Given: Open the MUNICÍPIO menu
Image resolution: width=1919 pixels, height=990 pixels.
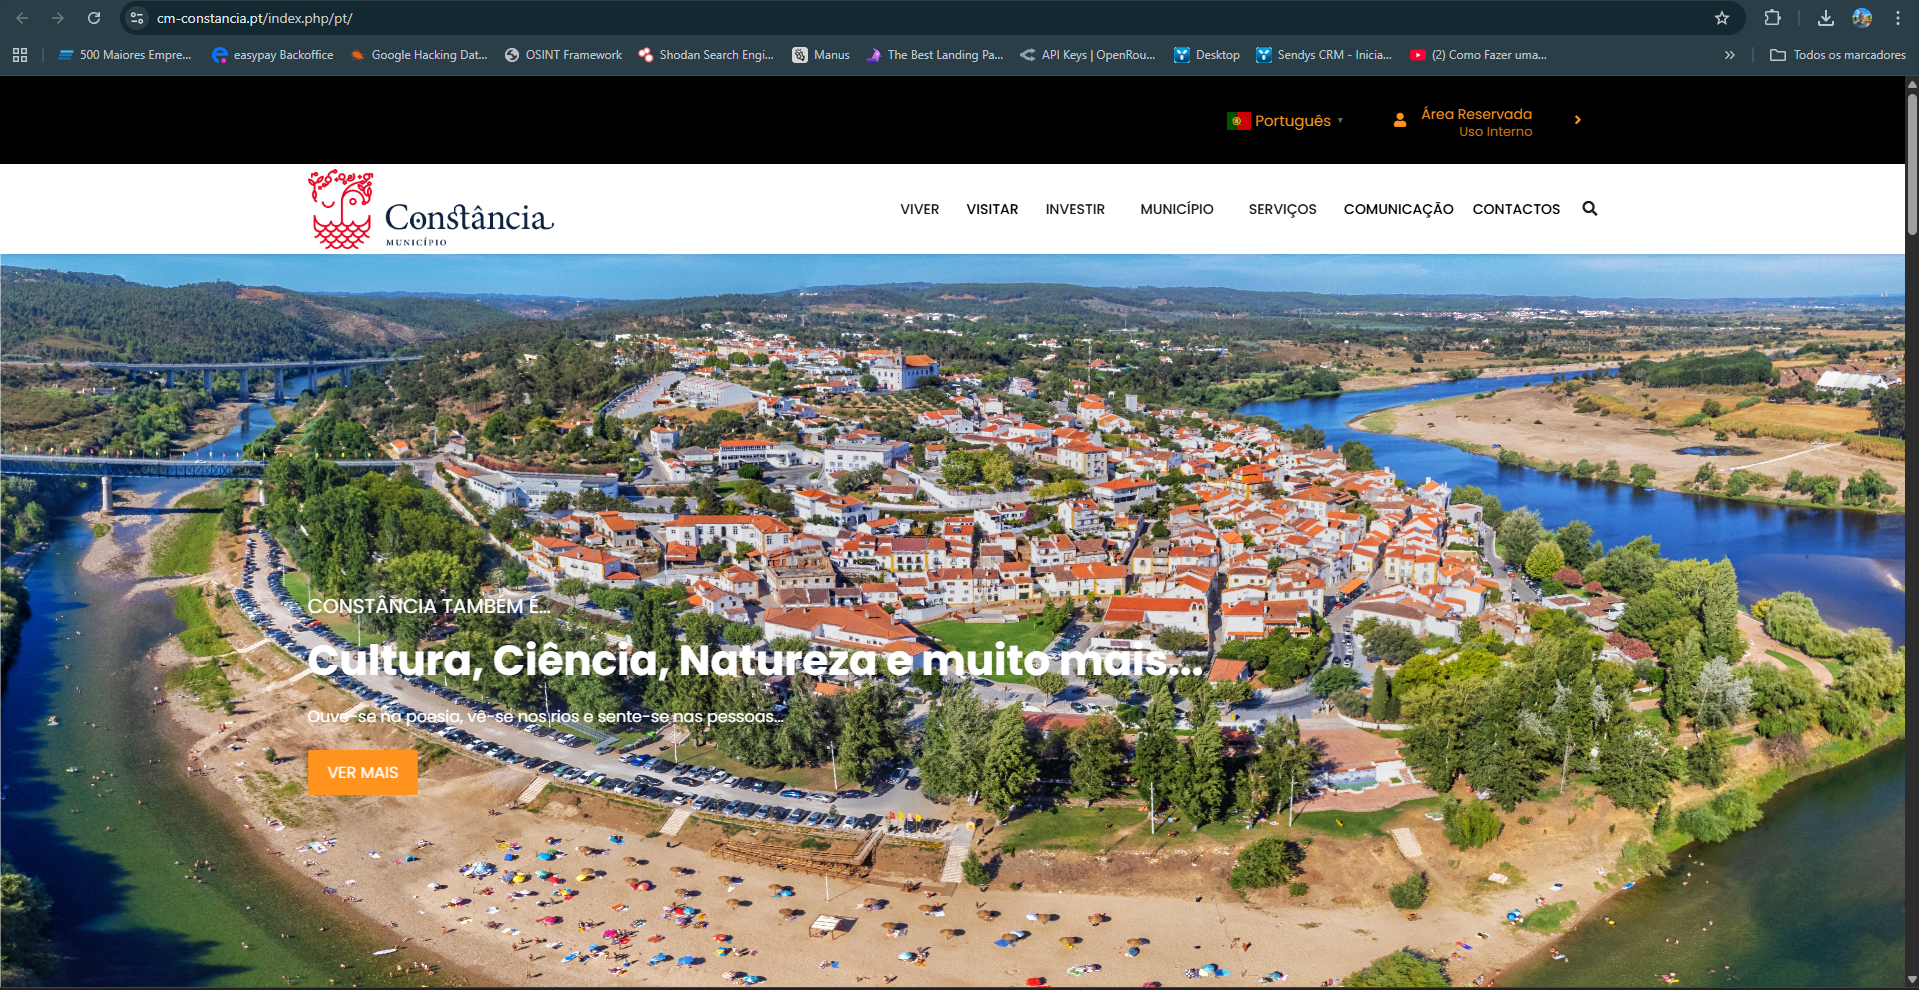Looking at the screenshot, I should pos(1176,209).
